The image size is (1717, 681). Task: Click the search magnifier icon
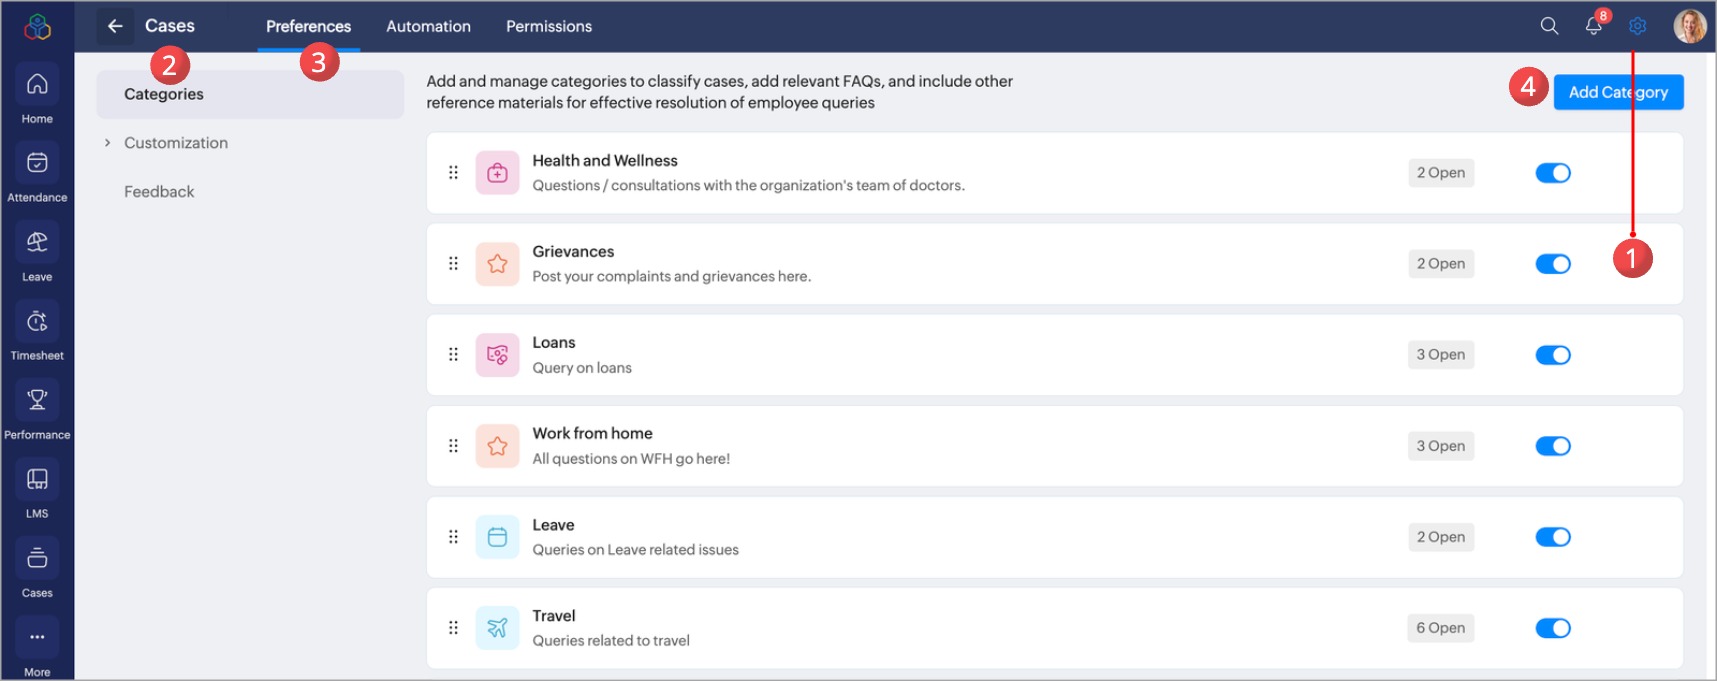click(x=1549, y=26)
